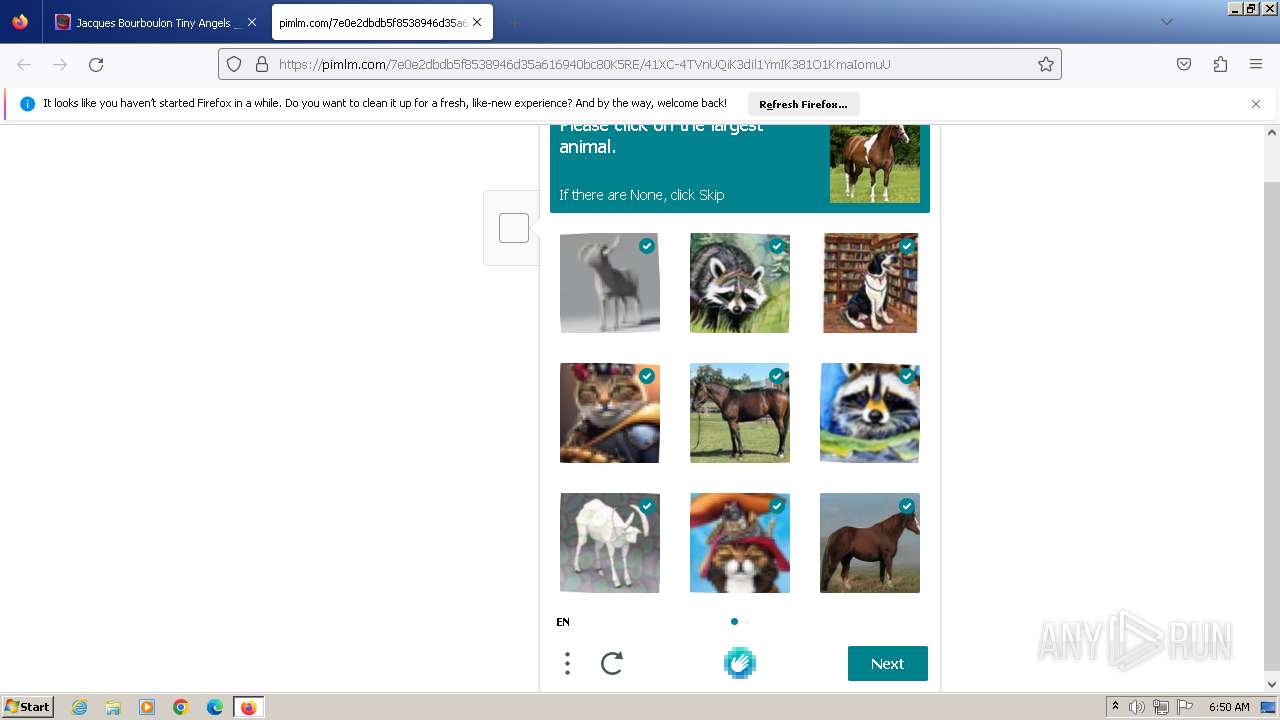Show site security padlock info
The height and width of the screenshot is (720, 1280).
pyautogui.click(x=262, y=64)
